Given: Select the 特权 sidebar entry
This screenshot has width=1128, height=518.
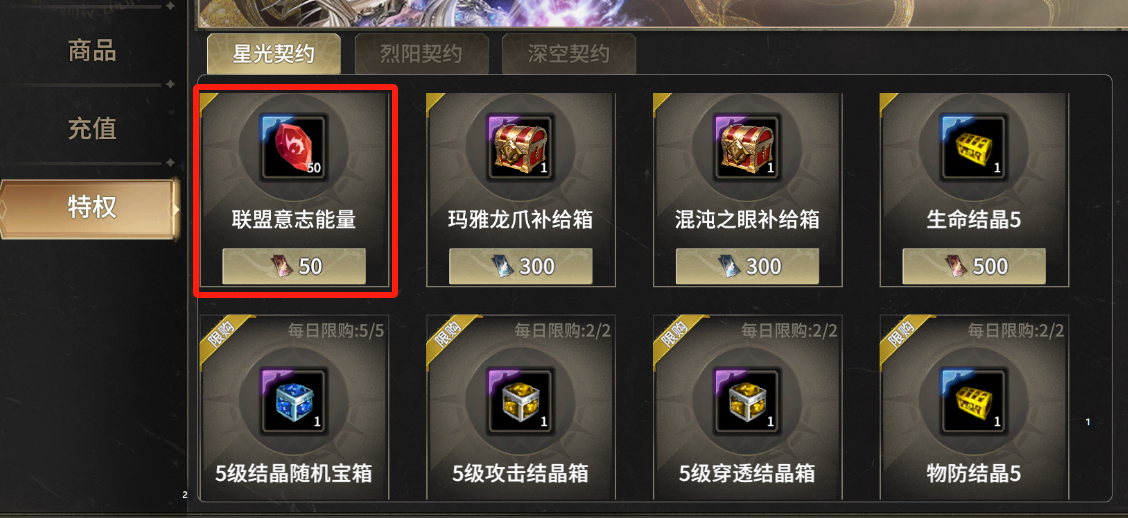Looking at the screenshot, I should [x=88, y=208].
